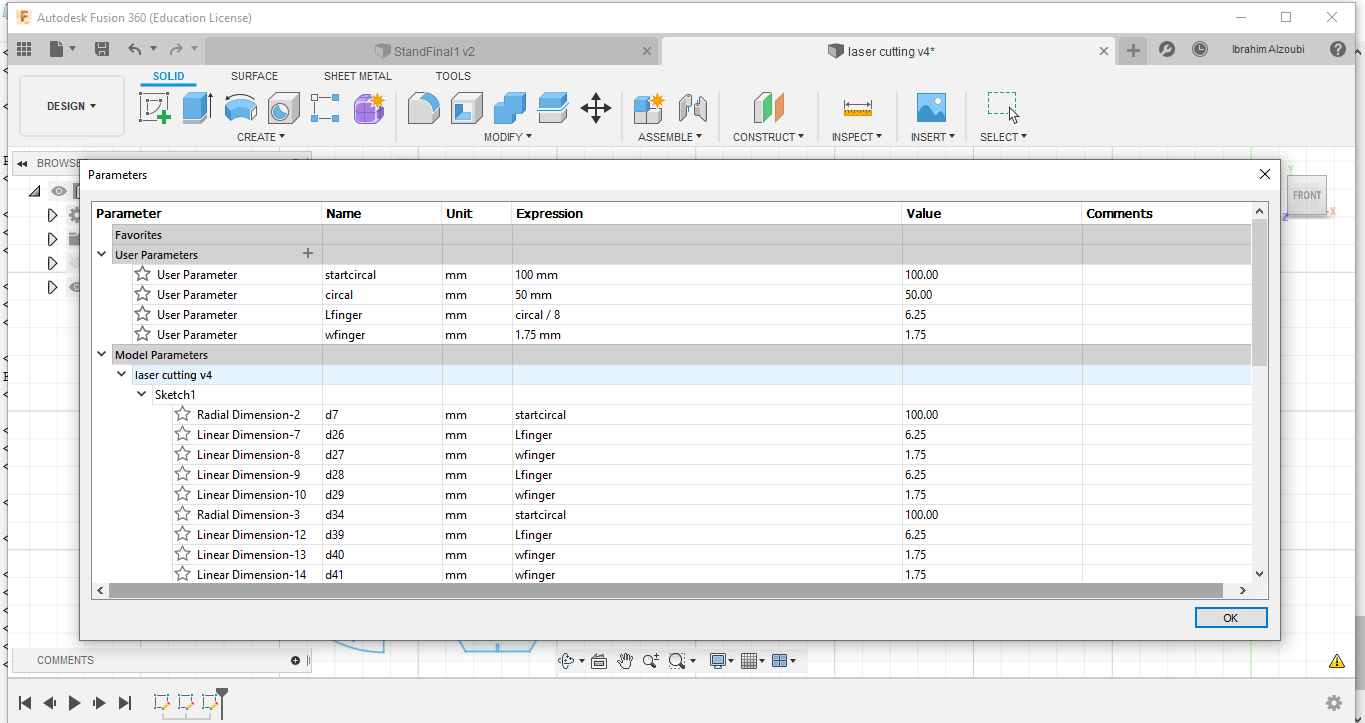This screenshot has width=1365, height=723.
Task: Select the Move/Copy tool icon
Action: 596,107
